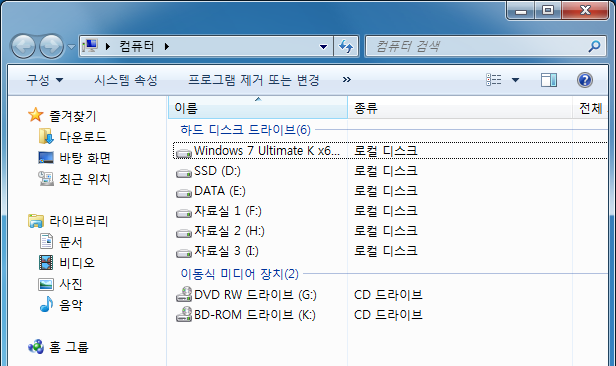Click CD 드라이브 text in the BD-ROM row

388,315
